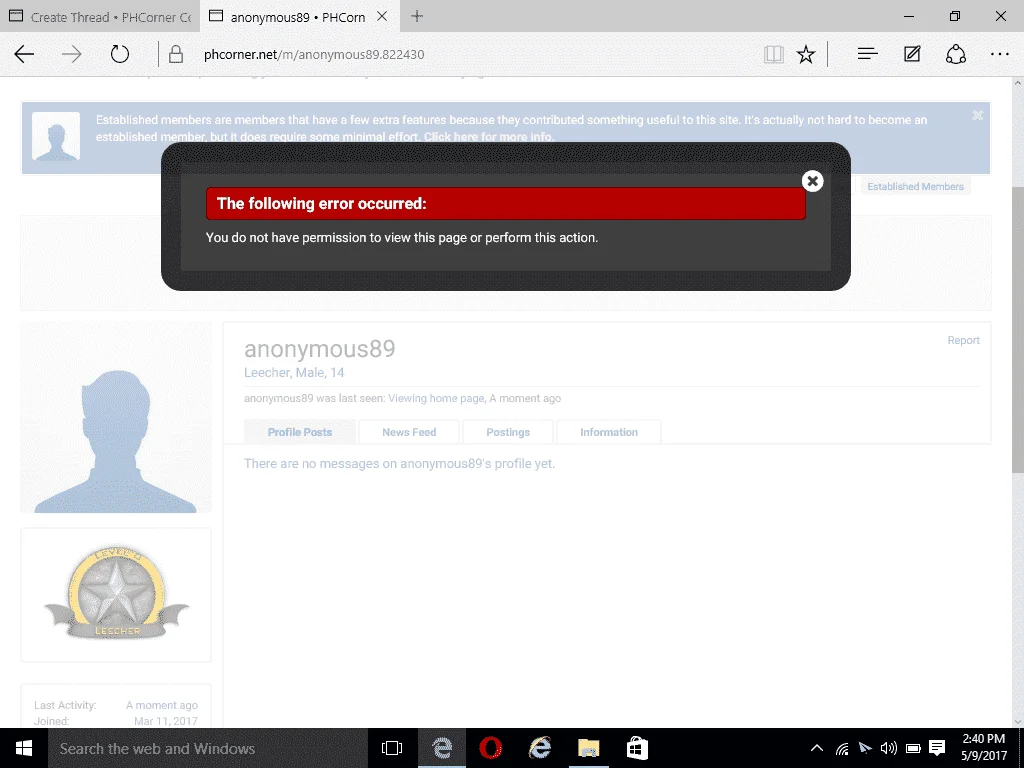This screenshot has width=1024, height=768.
Task: Dismiss the Established members notice
Action: tap(977, 116)
